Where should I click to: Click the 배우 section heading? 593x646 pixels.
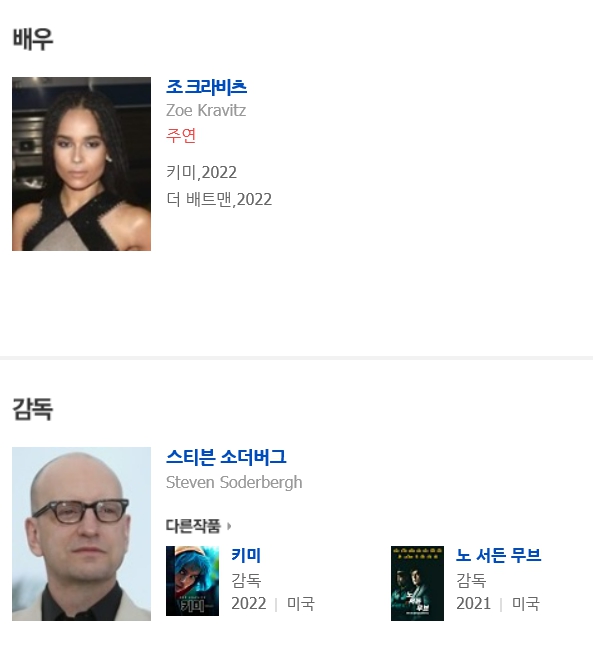pyautogui.click(x=33, y=39)
